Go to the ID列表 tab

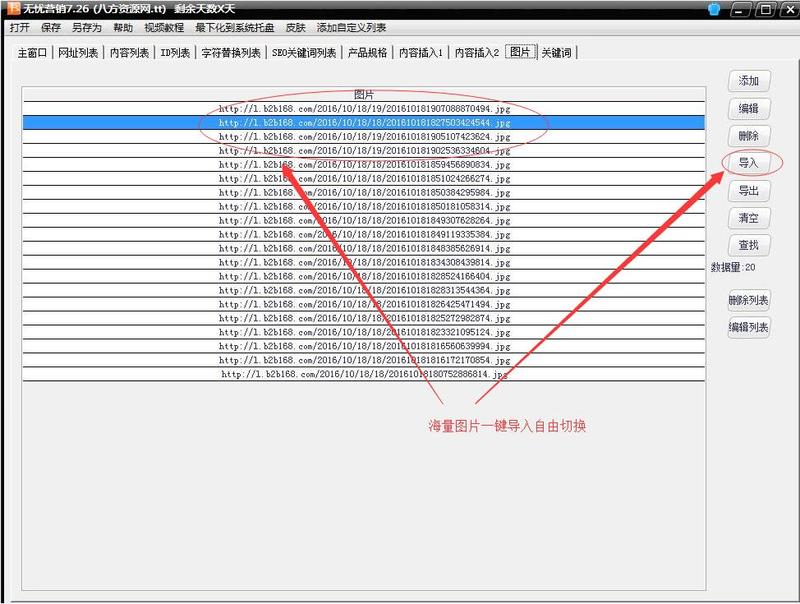pos(175,53)
